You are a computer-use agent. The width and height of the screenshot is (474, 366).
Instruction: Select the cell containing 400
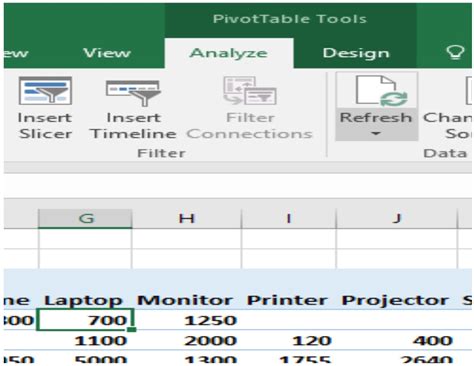click(397, 340)
